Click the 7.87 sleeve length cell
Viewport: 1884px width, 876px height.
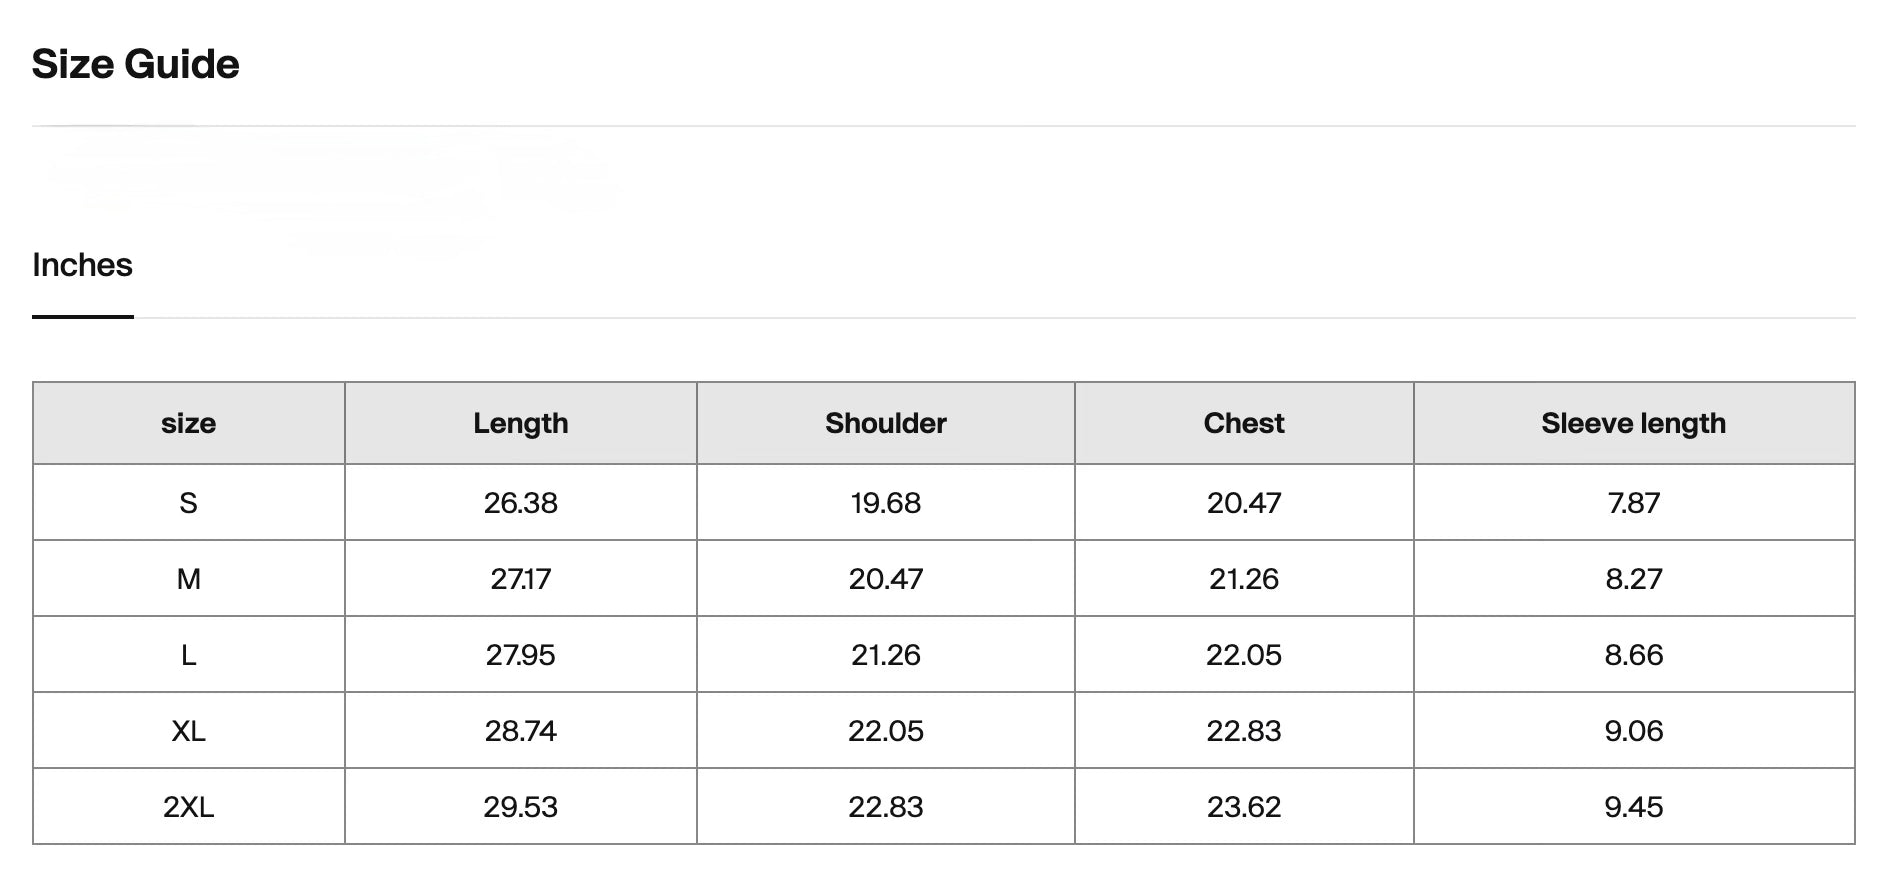click(x=1634, y=502)
